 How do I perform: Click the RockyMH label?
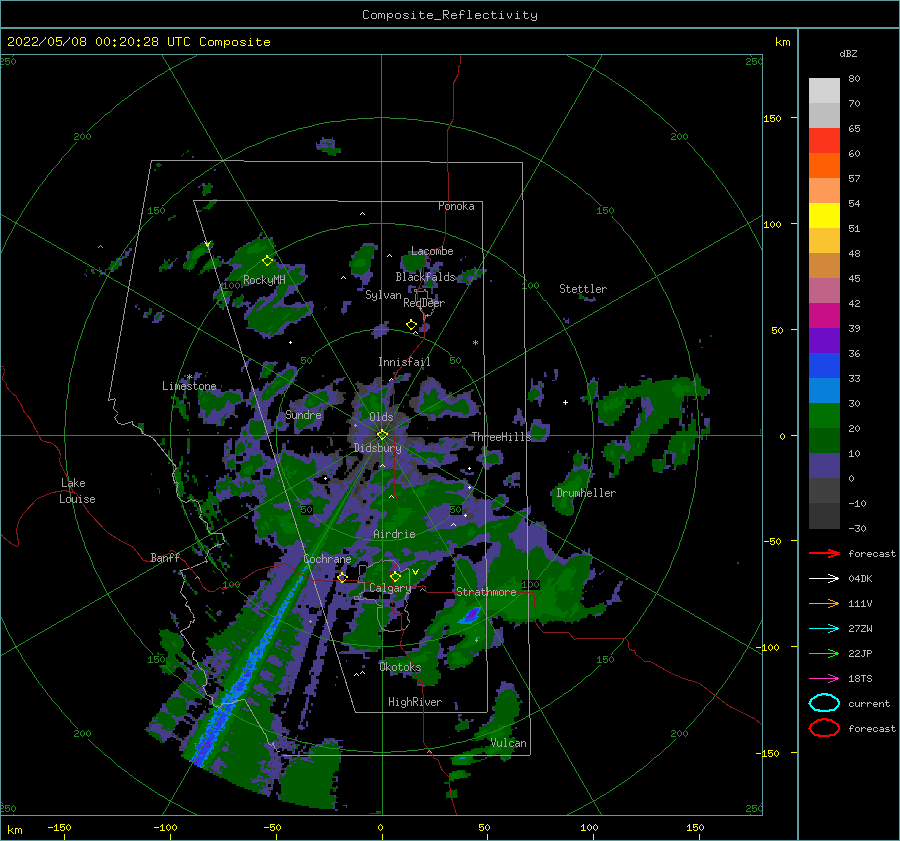[x=264, y=280]
